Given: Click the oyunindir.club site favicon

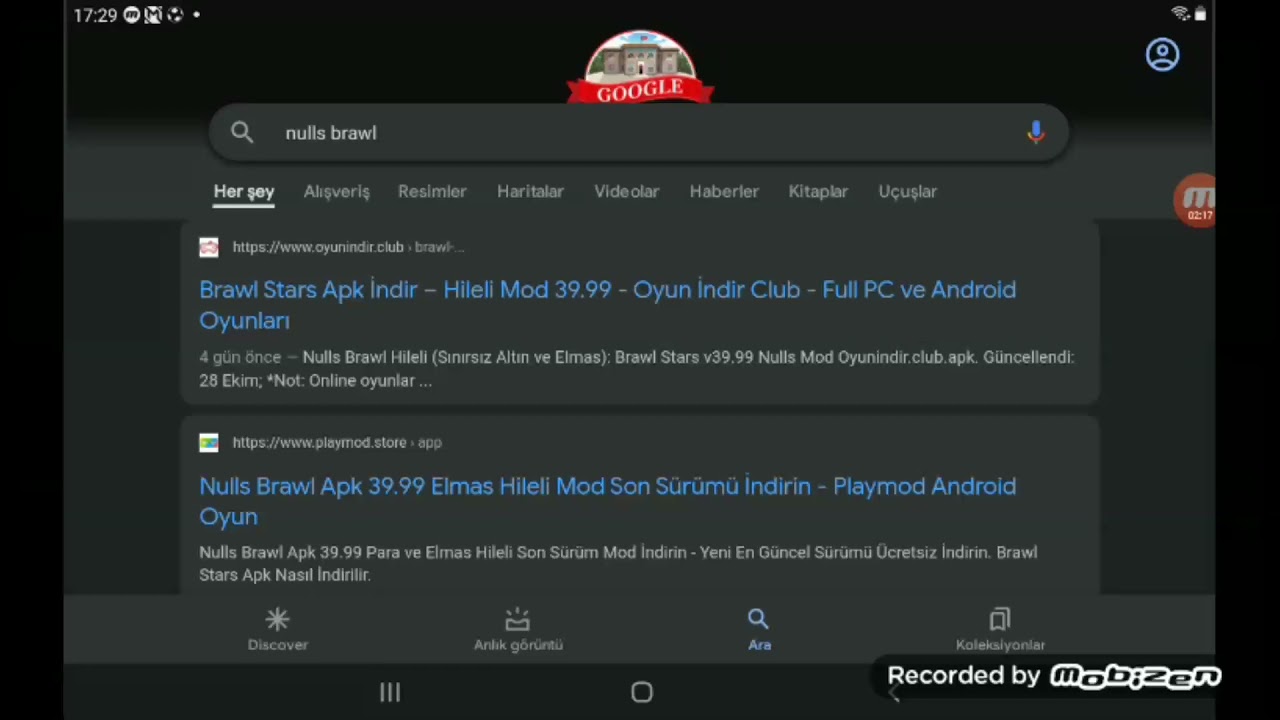Looking at the screenshot, I should (208, 247).
